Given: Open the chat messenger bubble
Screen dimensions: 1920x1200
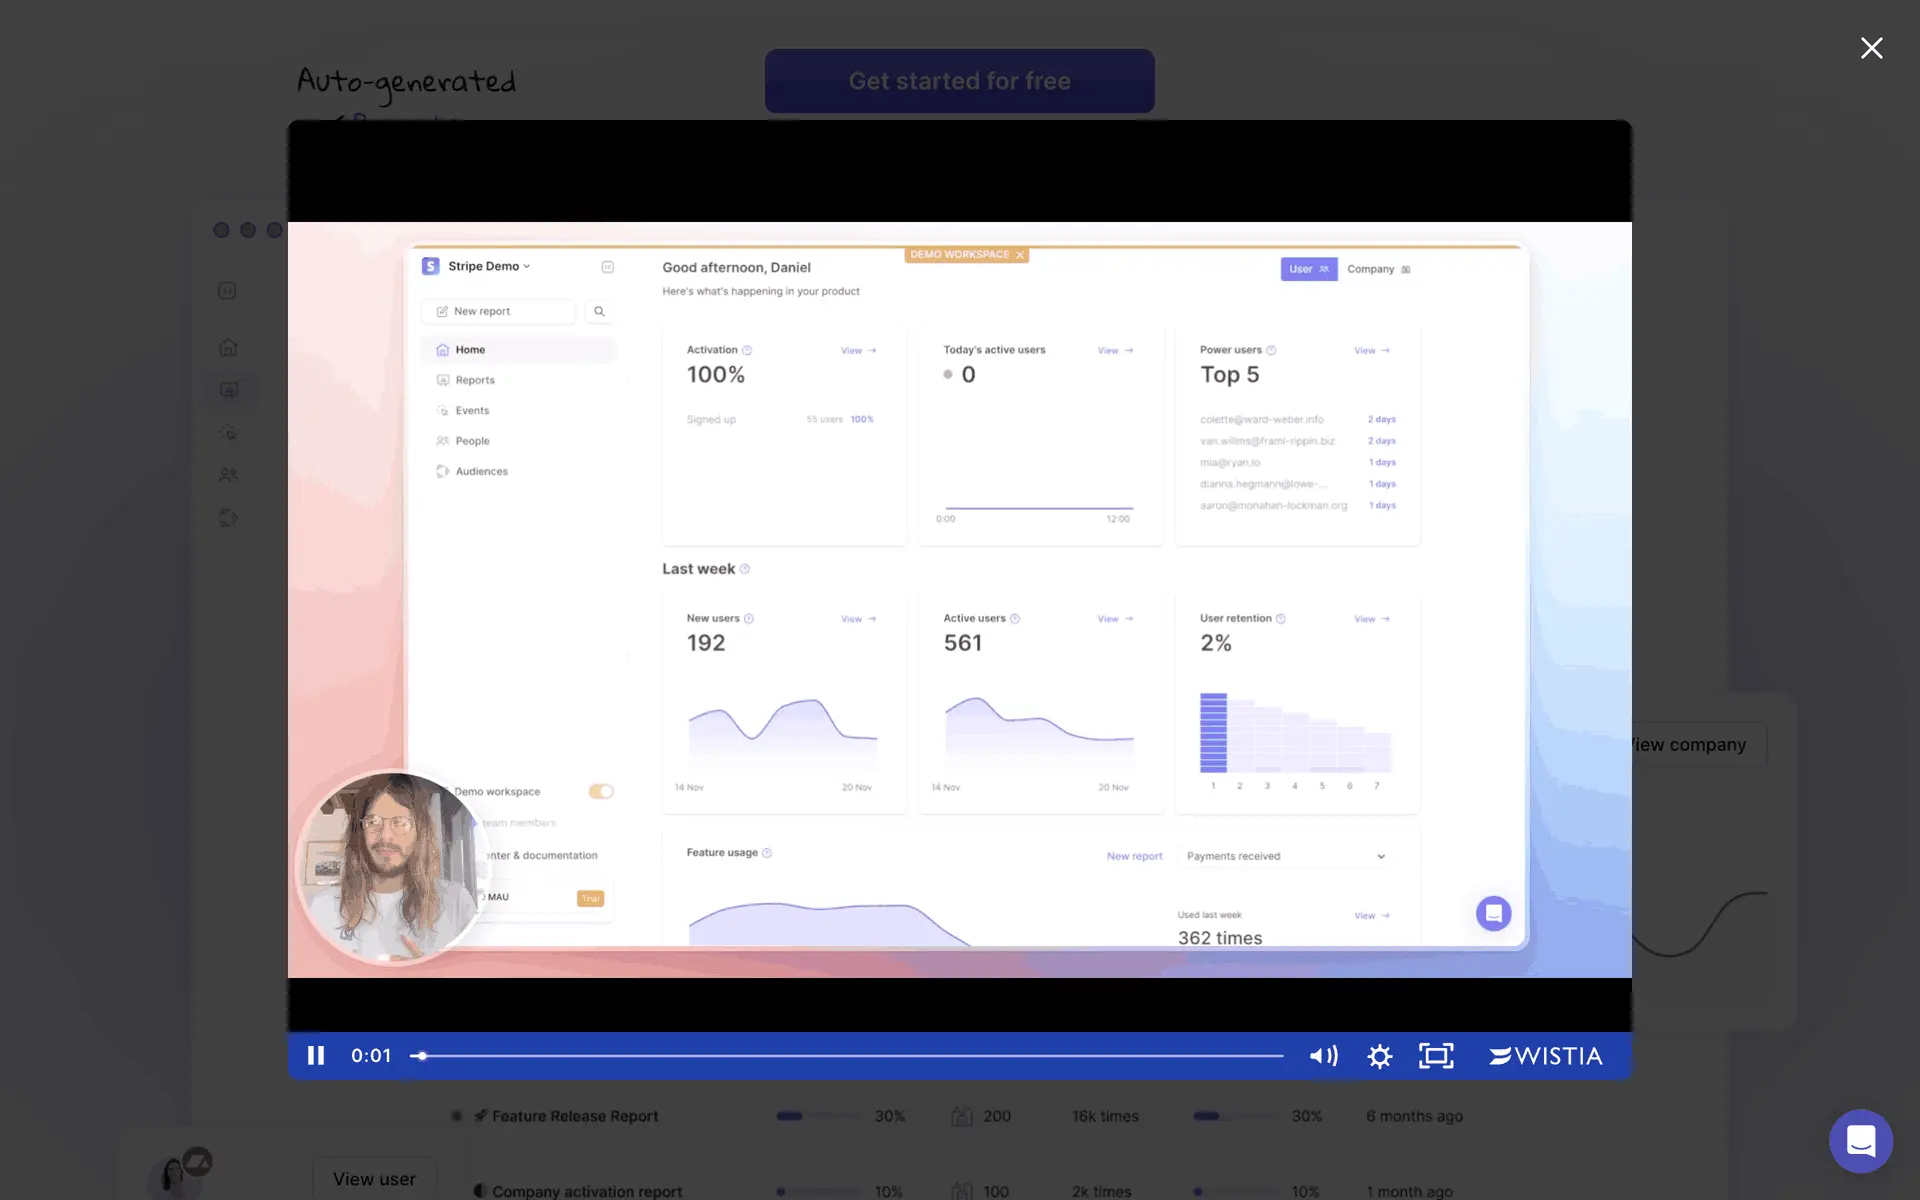Looking at the screenshot, I should click(1860, 1140).
